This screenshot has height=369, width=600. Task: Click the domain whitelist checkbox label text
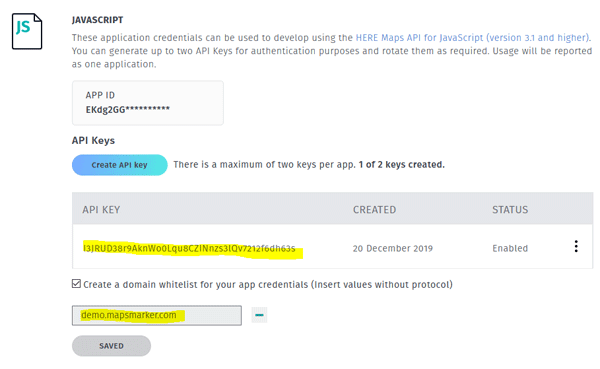pyautogui.click(x=267, y=285)
